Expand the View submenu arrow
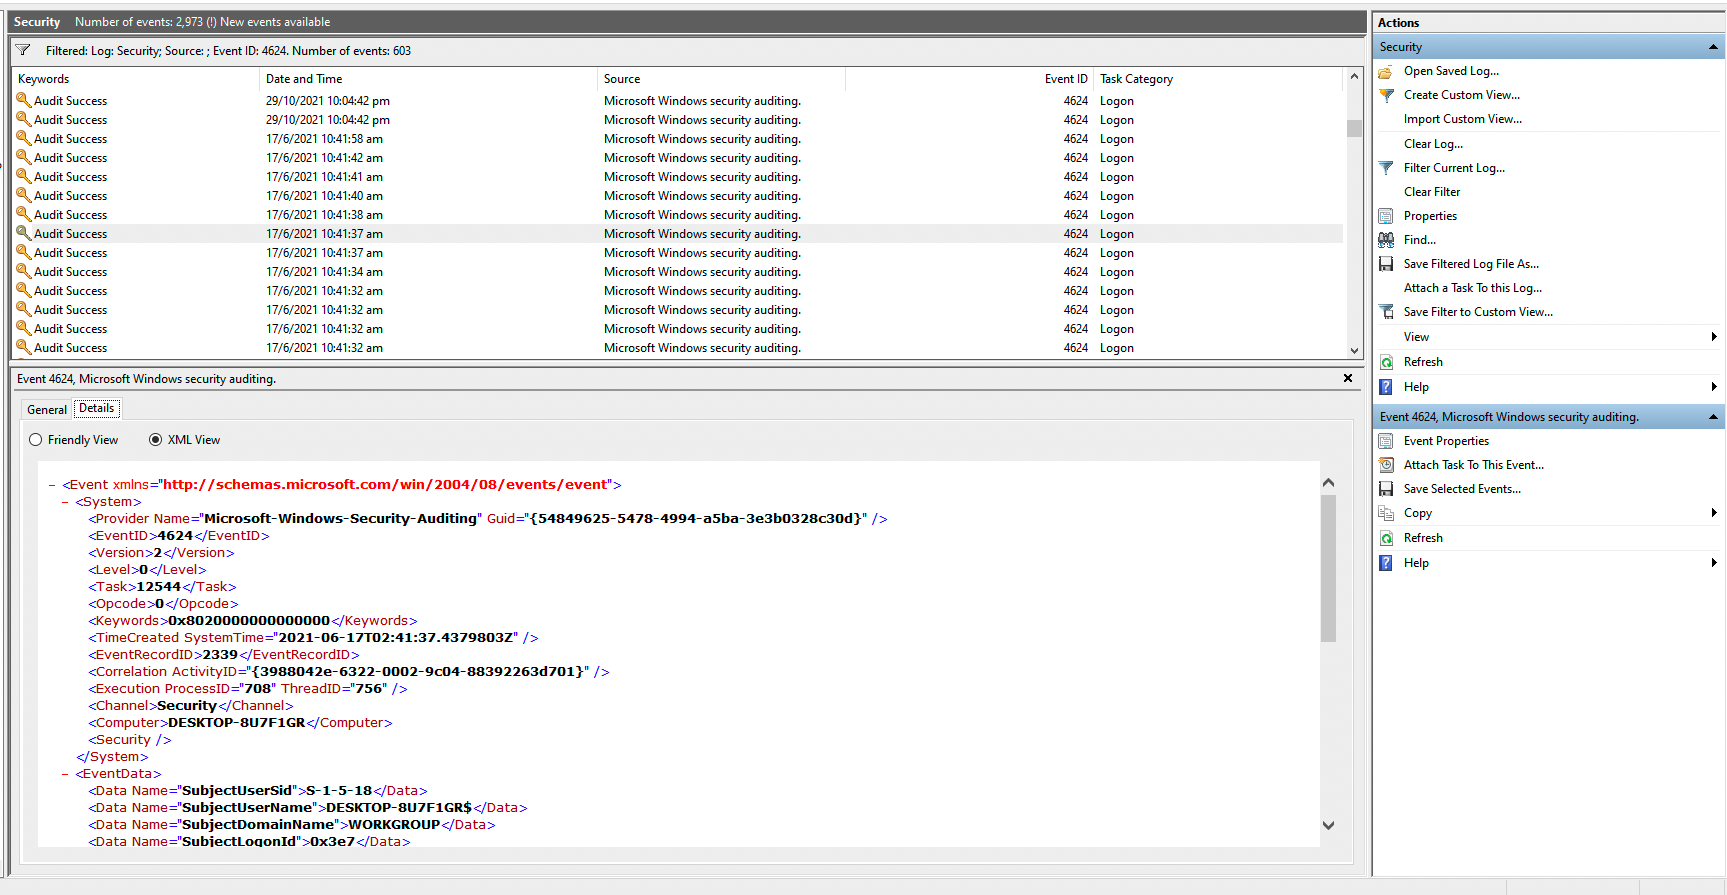Screen dimensions: 1727x895 pyautogui.click(x=1714, y=337)
